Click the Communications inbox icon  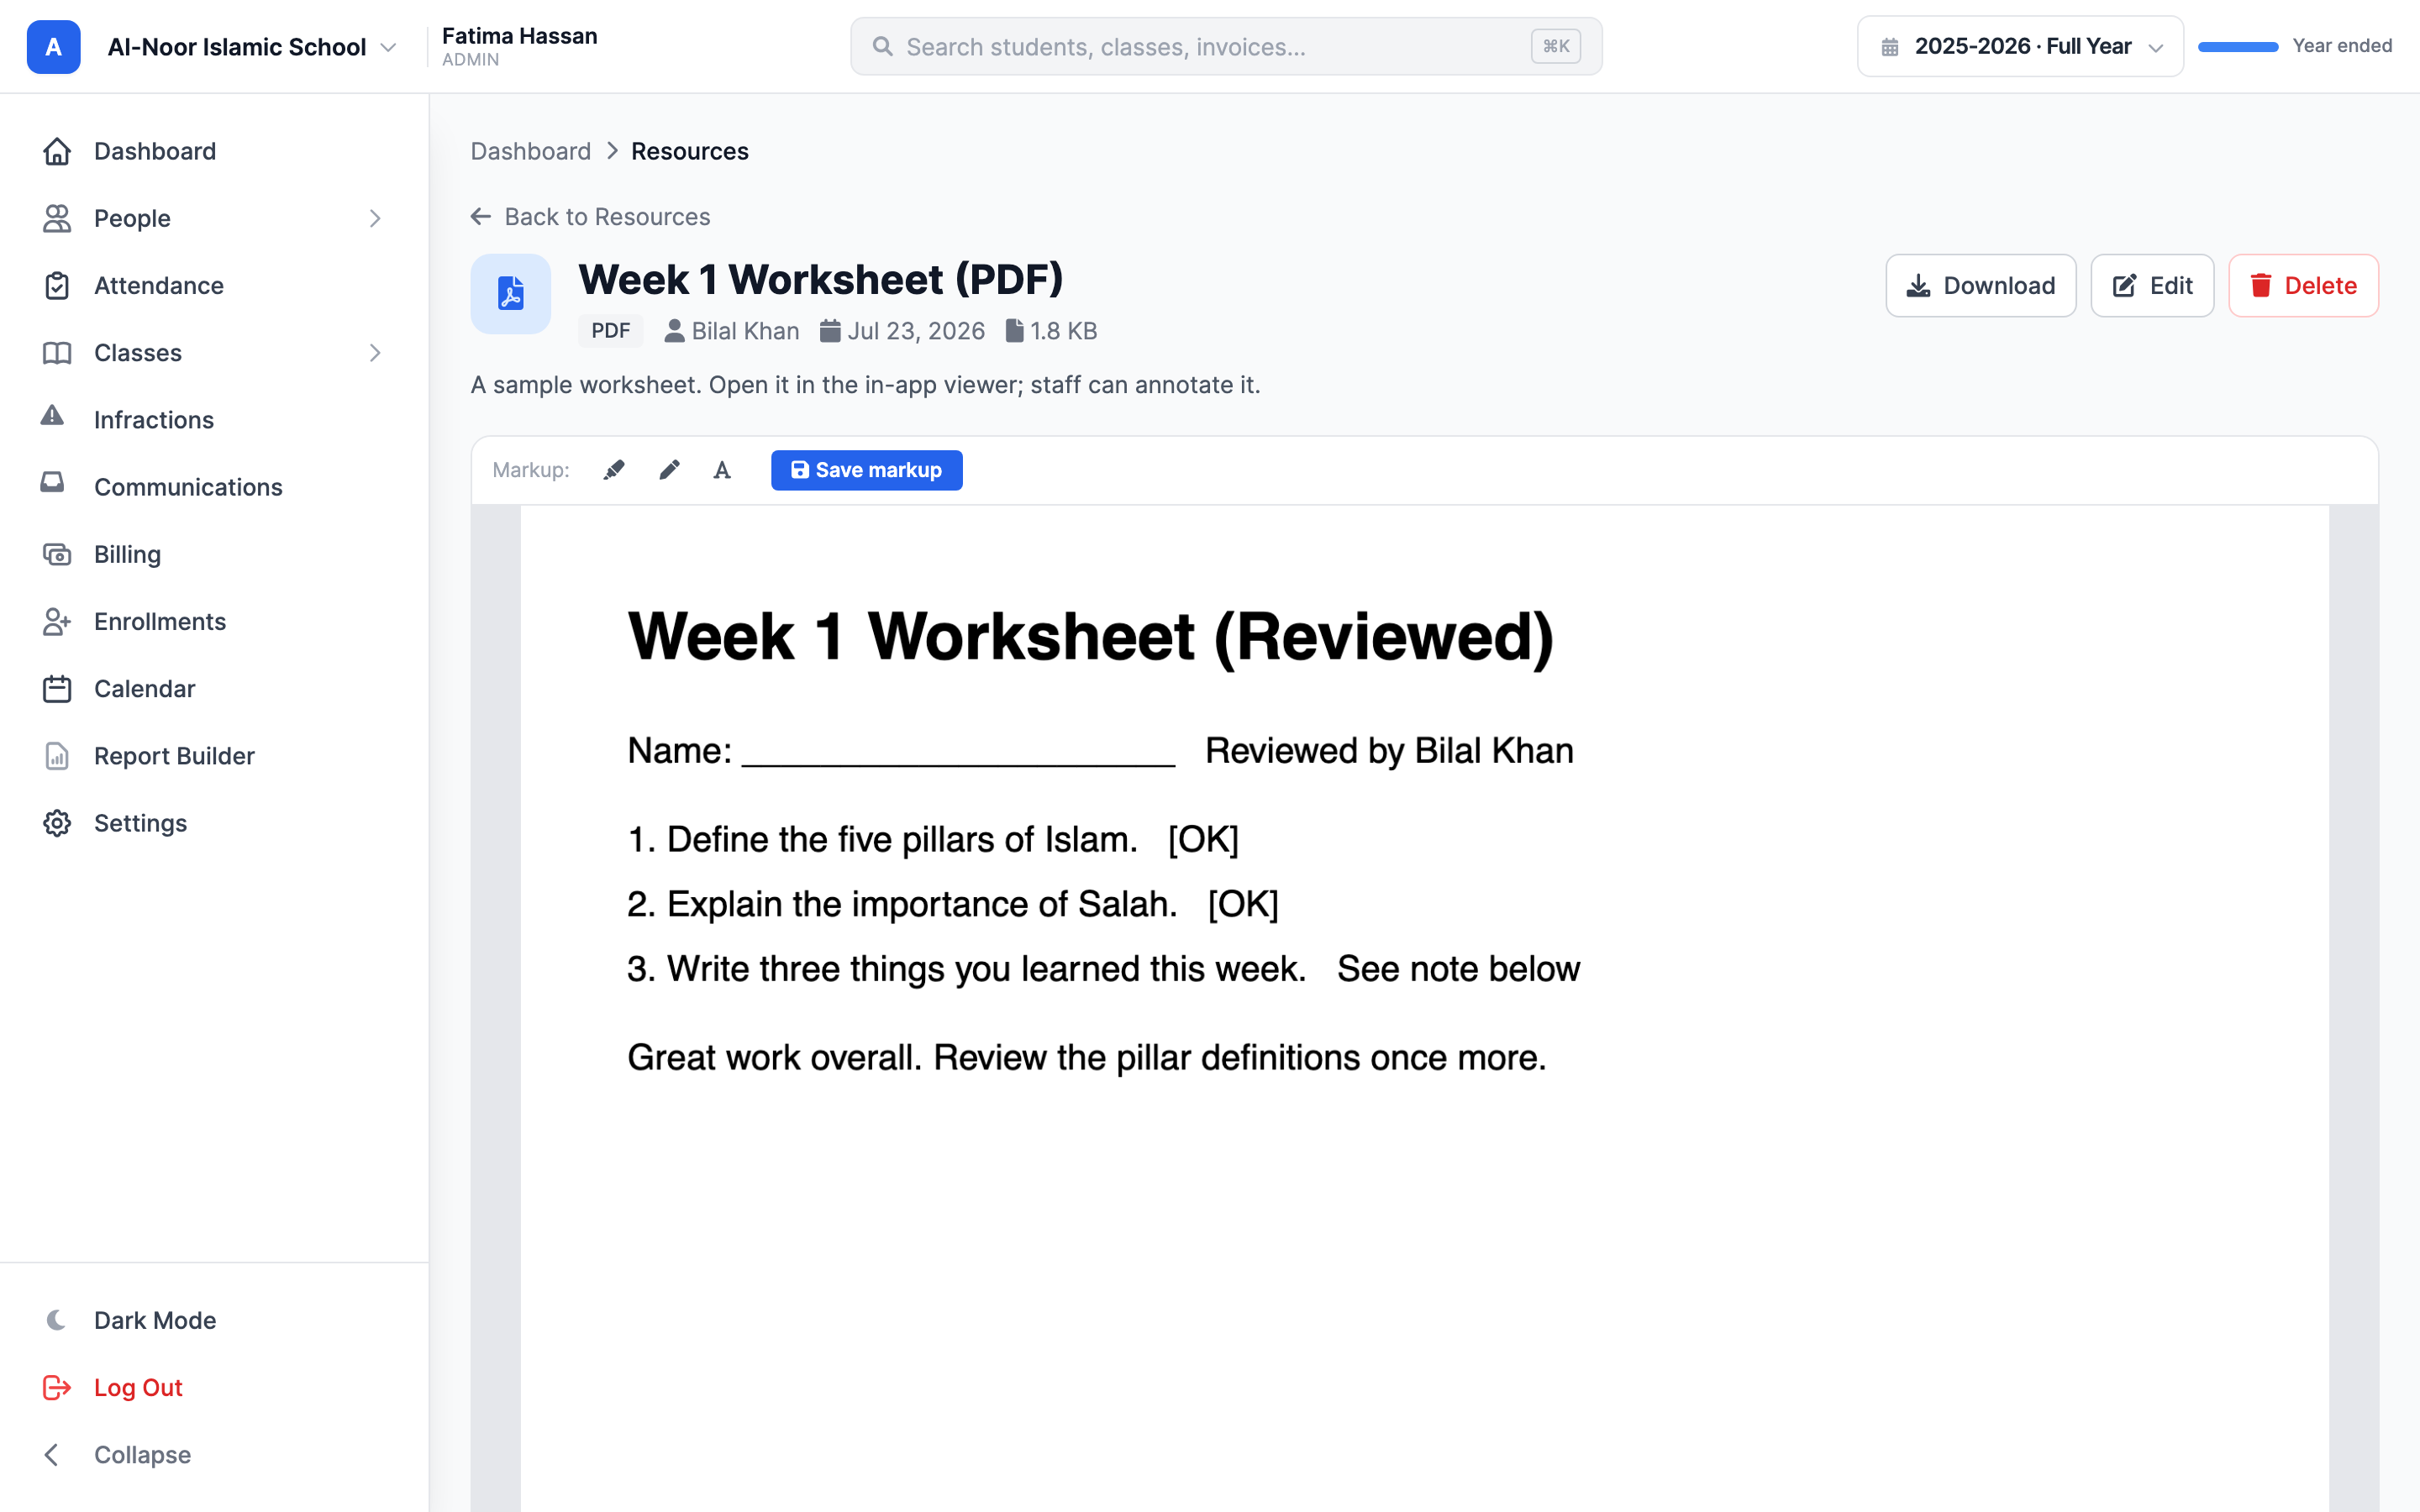click(x=52, y=483)
